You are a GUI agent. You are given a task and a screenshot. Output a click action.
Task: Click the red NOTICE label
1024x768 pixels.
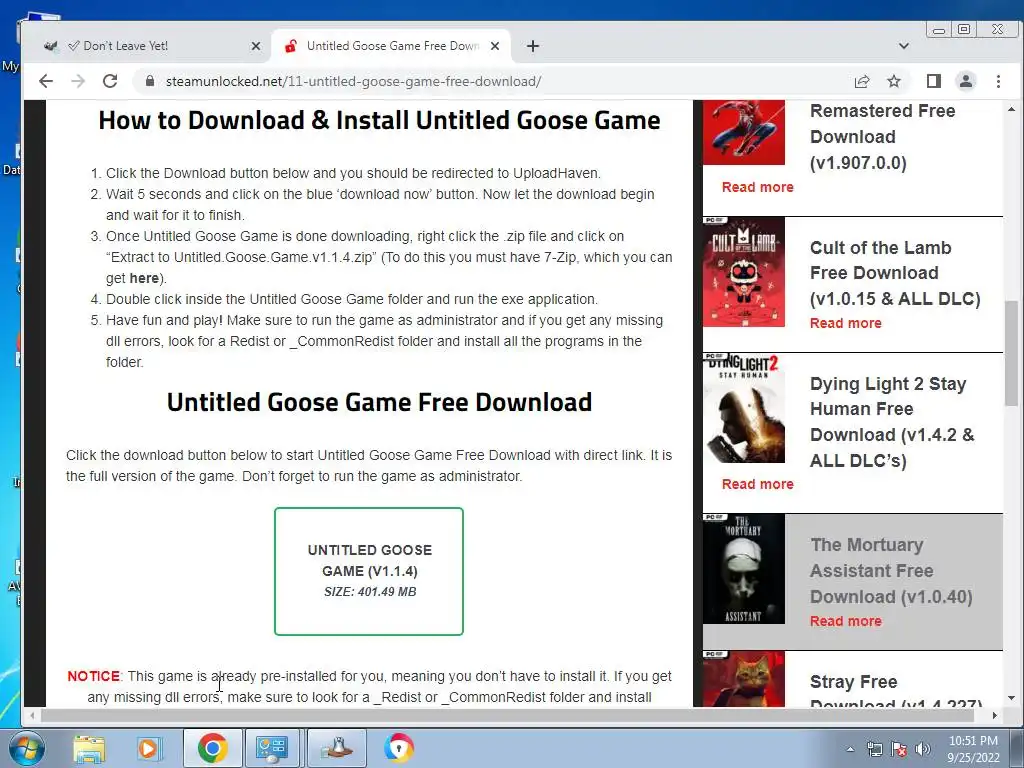tap(93, 676)
